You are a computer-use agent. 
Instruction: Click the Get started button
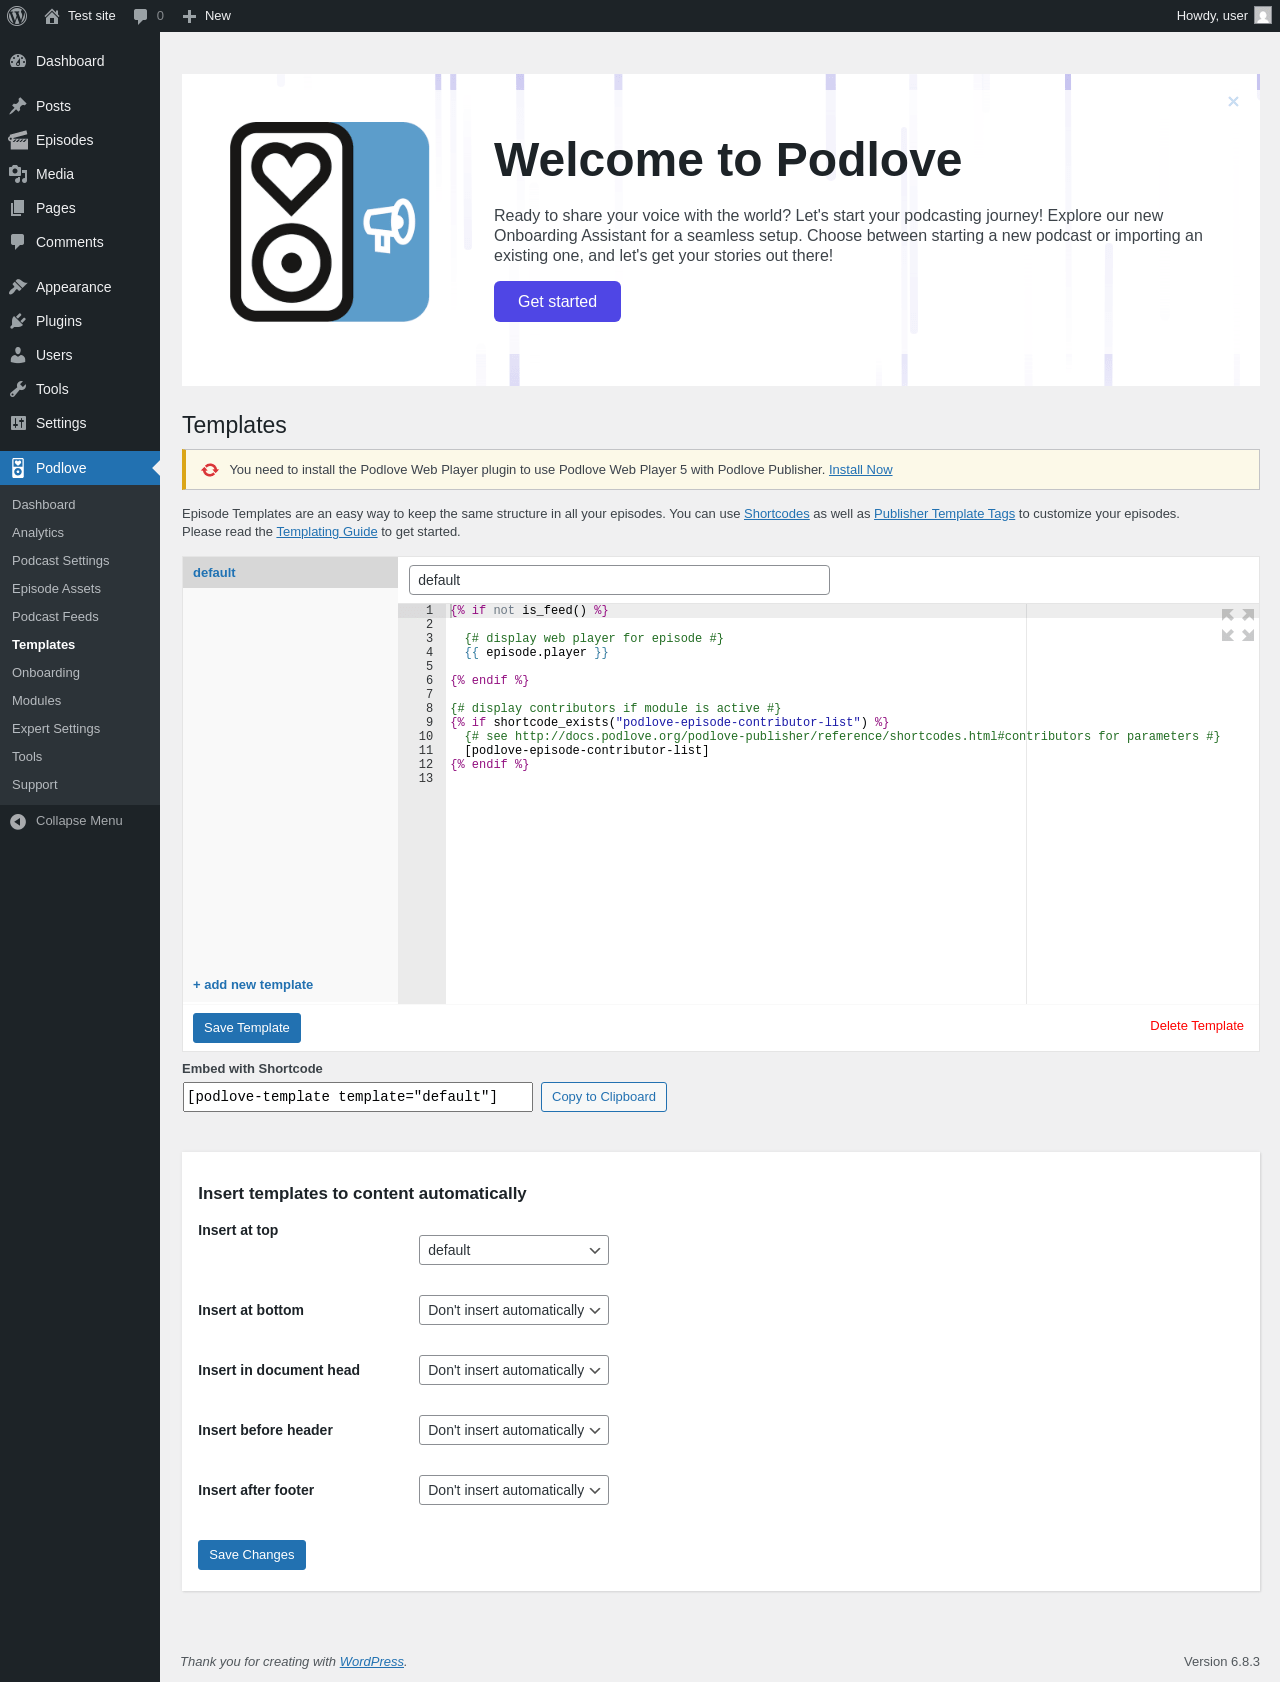(557, 301)
